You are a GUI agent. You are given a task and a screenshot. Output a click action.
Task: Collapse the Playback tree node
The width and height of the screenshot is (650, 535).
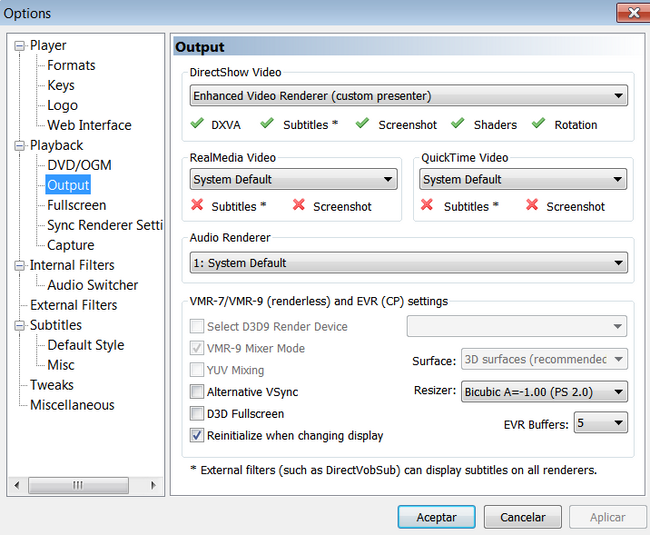[x=20, y=146]
